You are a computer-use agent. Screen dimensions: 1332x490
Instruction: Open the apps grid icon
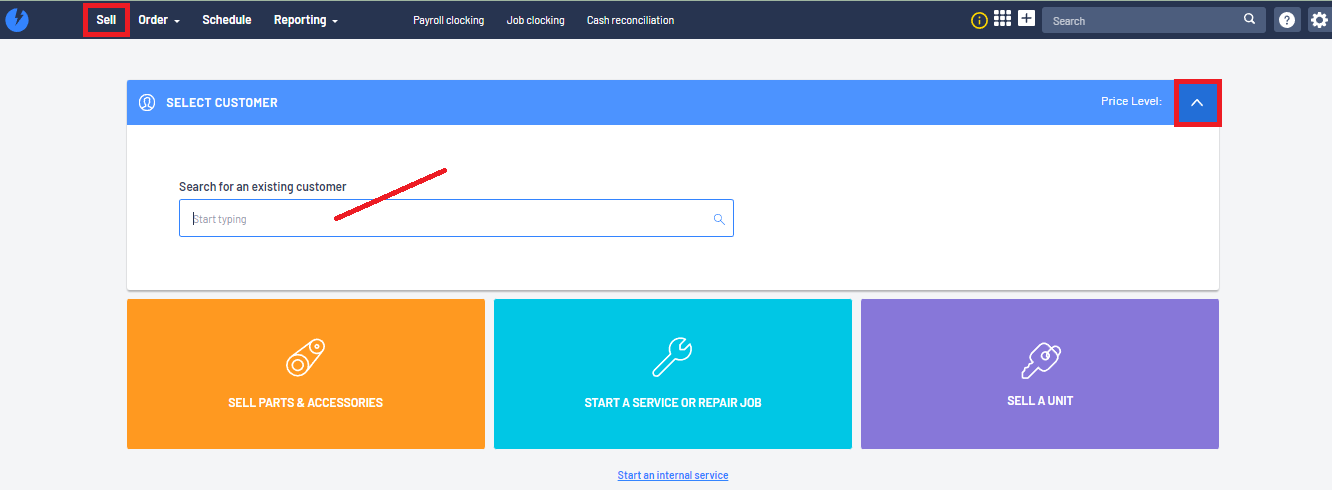(1002, 19)
